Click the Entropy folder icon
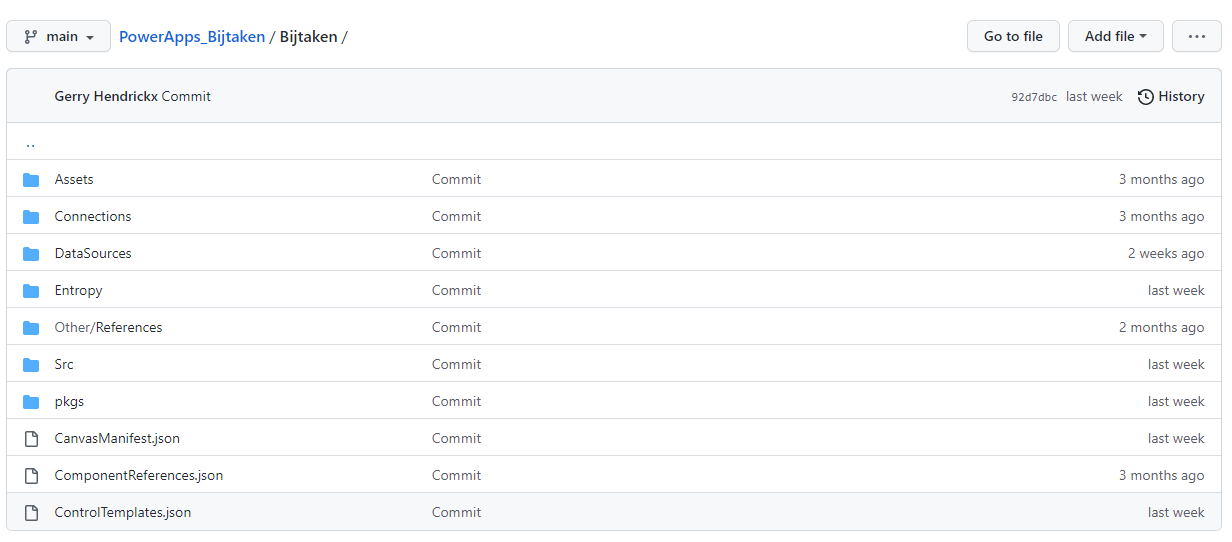This screenshot has height=542, width=1232. pos(31,291)
